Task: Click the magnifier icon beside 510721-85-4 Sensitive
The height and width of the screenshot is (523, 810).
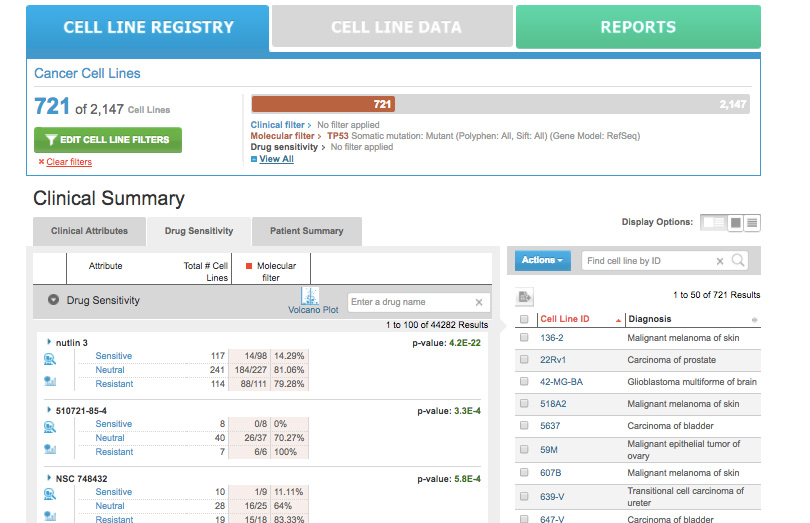Action: 49,425
